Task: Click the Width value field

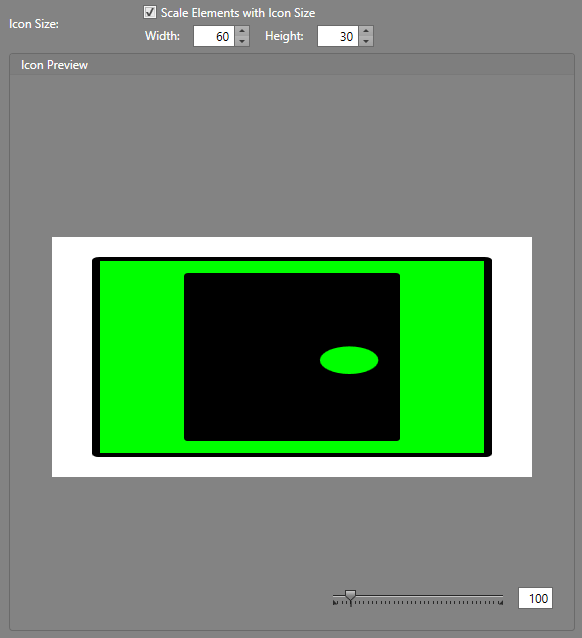Action: pos(214,36)
